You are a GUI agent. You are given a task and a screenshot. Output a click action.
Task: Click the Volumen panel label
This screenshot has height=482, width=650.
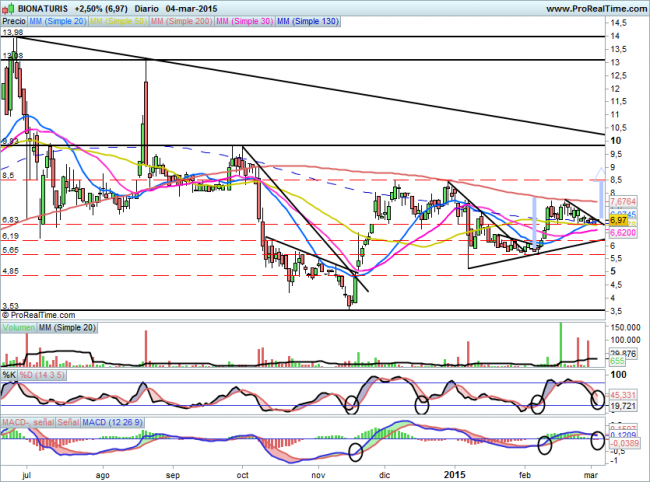click(x=17, y=327)
